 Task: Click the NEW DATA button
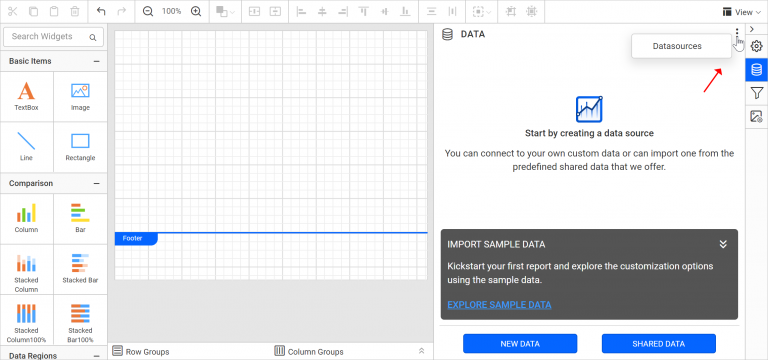click(x=520, y=344)
